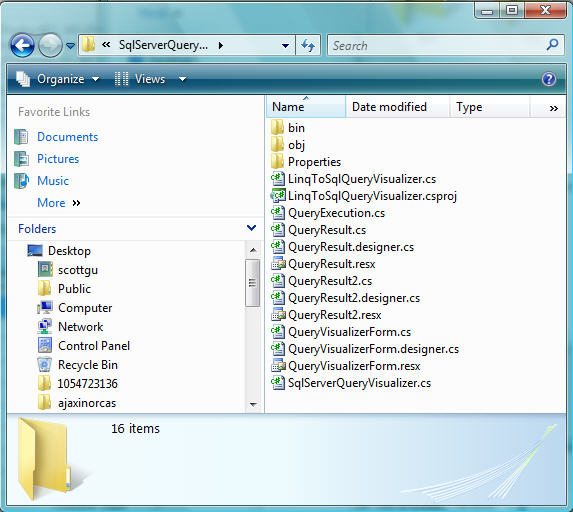Image resolution: width=573 pixels, height=512 pixels.
Task: Select the Public folder in tree
Action: 75,289
